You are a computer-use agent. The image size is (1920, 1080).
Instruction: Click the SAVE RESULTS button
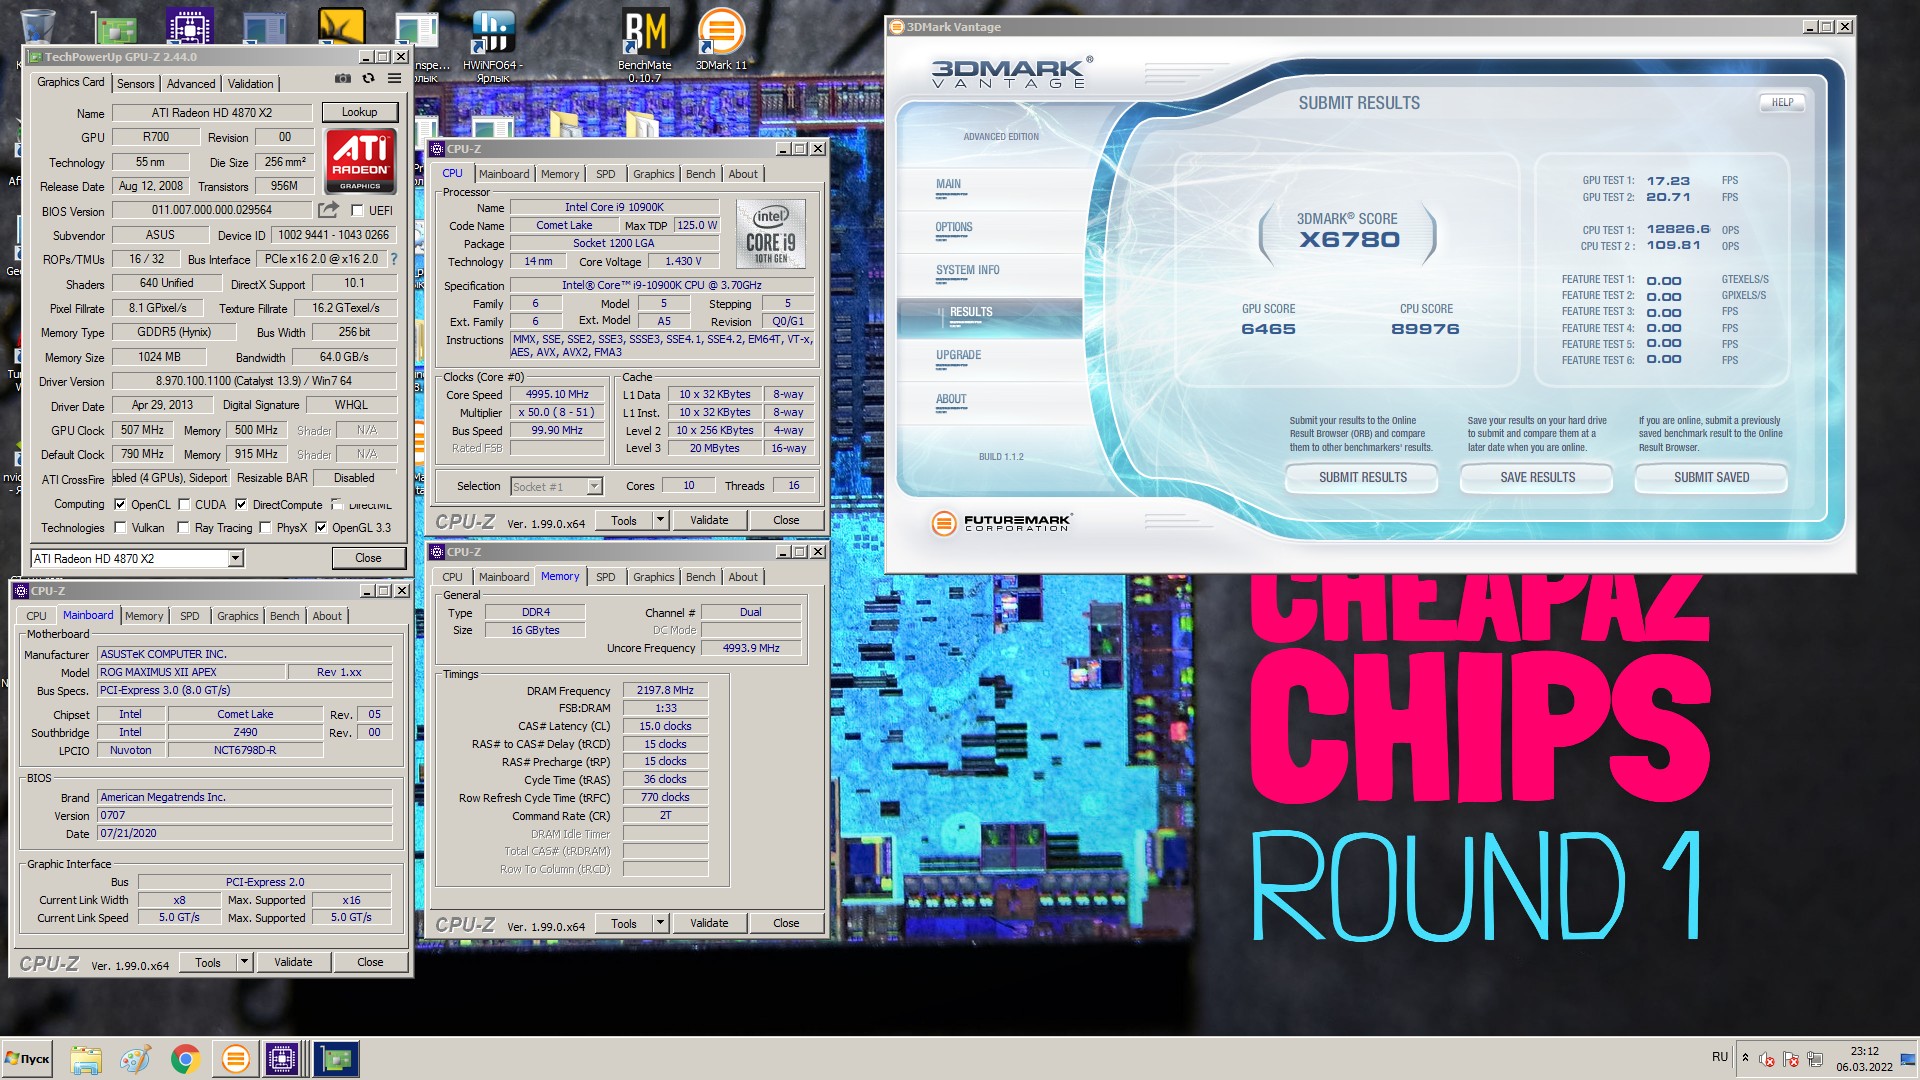[x=1537, y=478]
